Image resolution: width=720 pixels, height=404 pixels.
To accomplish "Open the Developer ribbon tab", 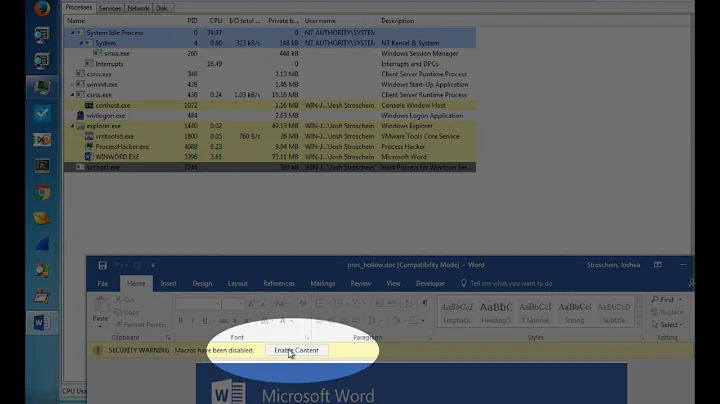I will pos(430,284).
